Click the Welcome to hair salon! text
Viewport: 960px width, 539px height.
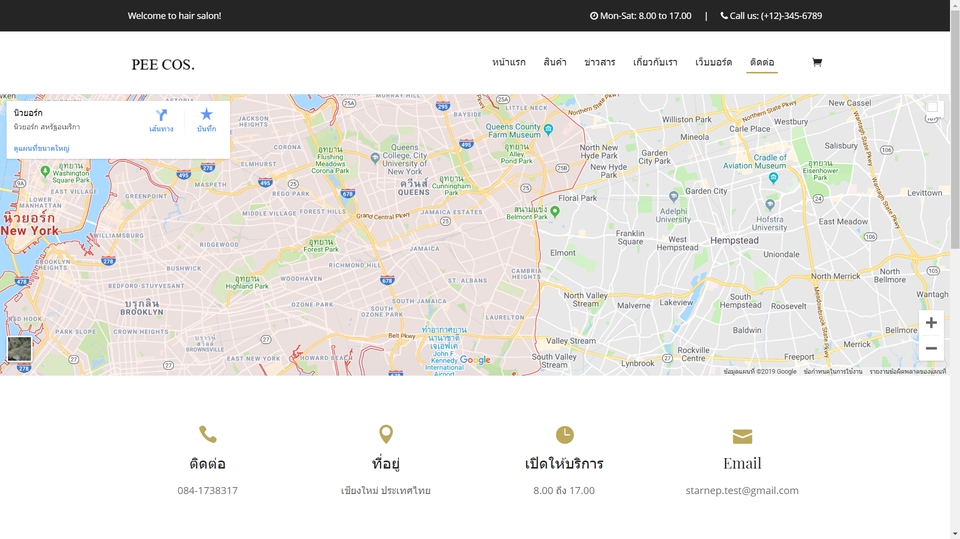click(174, 16)
